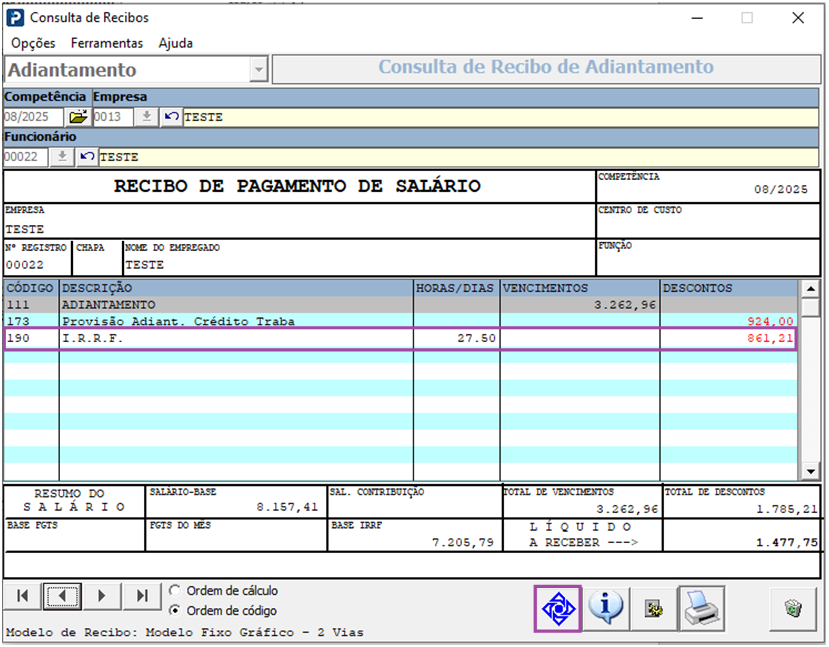Screen dimensions: 829x647
Task: Click the blue diamond icon button
Action: (x=557, y=607)
